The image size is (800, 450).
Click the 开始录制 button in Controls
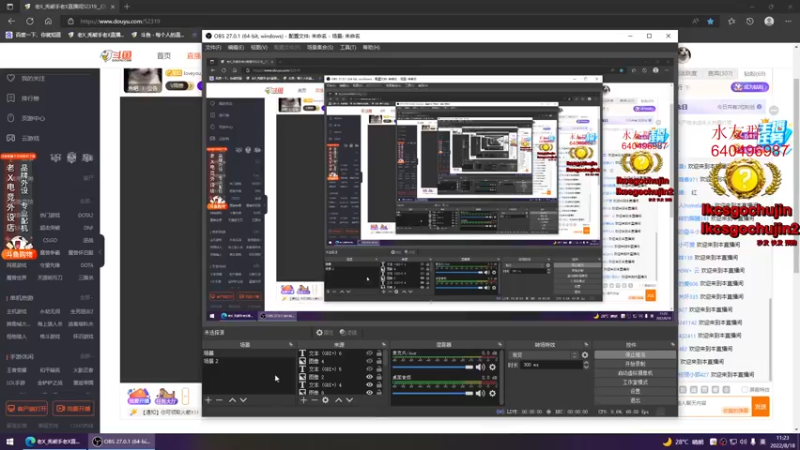pos(635,364)
